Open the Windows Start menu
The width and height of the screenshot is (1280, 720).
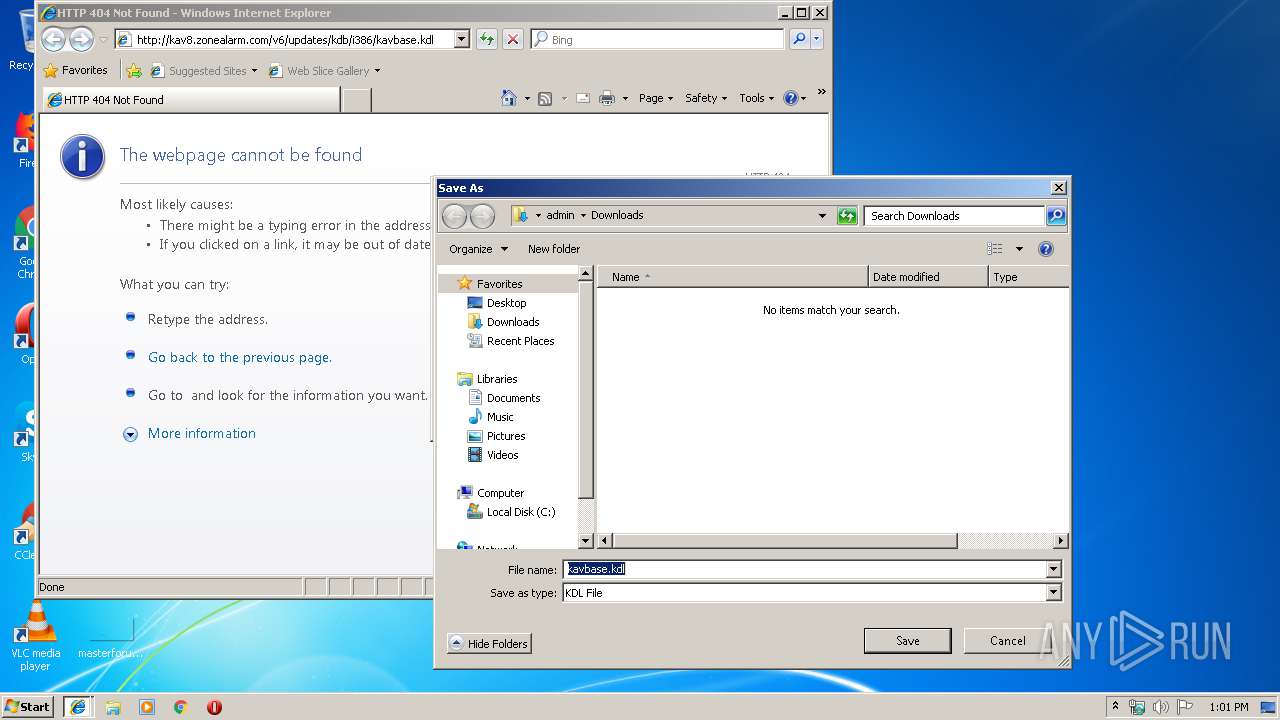[x=28, y=706]
